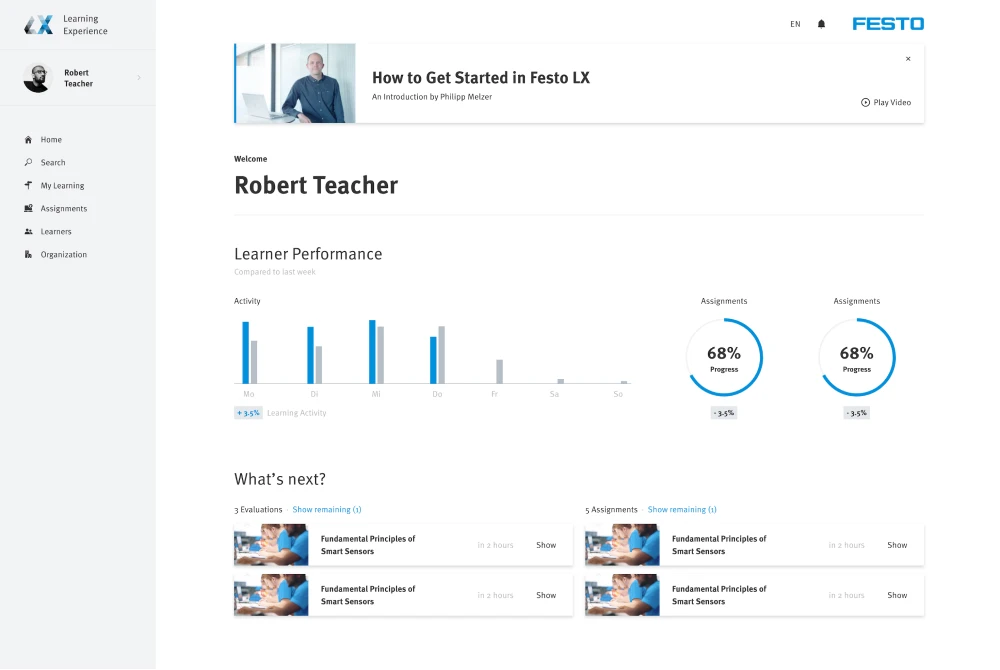Play the Festo LX introduction video

pyautogui.click(x=886, y=102)
